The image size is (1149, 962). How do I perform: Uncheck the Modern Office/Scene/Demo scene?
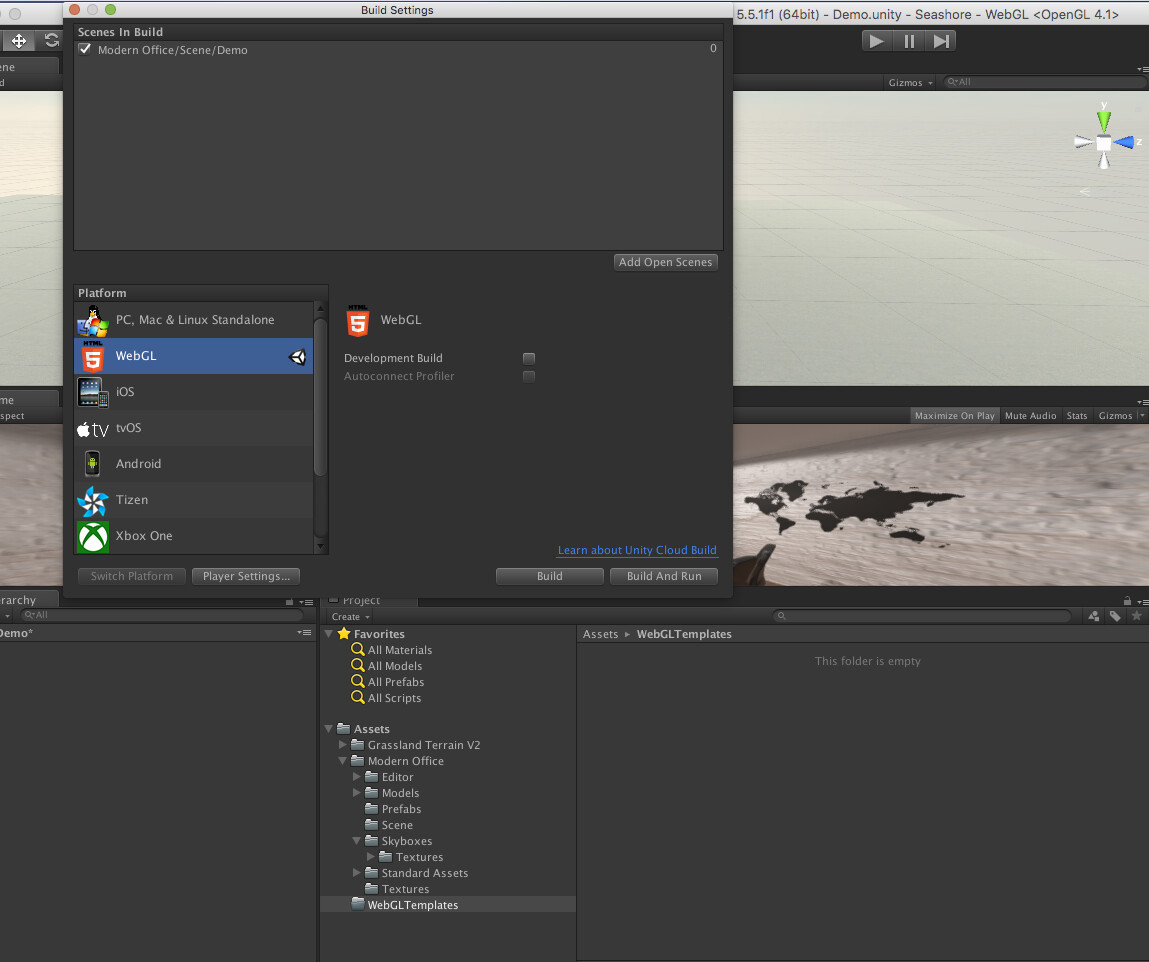tap(84, 49)
